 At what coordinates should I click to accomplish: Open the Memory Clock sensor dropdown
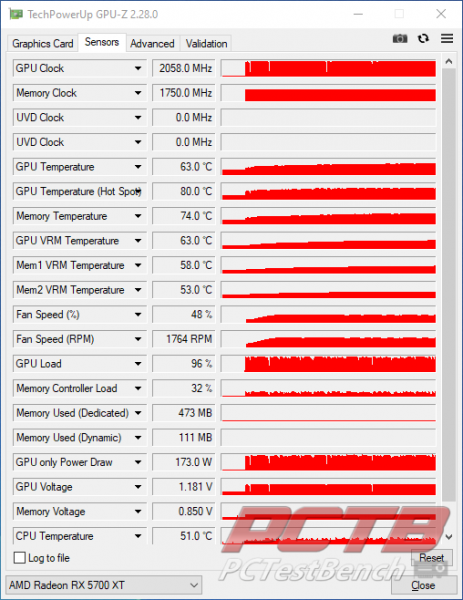[x=138, y=93]
